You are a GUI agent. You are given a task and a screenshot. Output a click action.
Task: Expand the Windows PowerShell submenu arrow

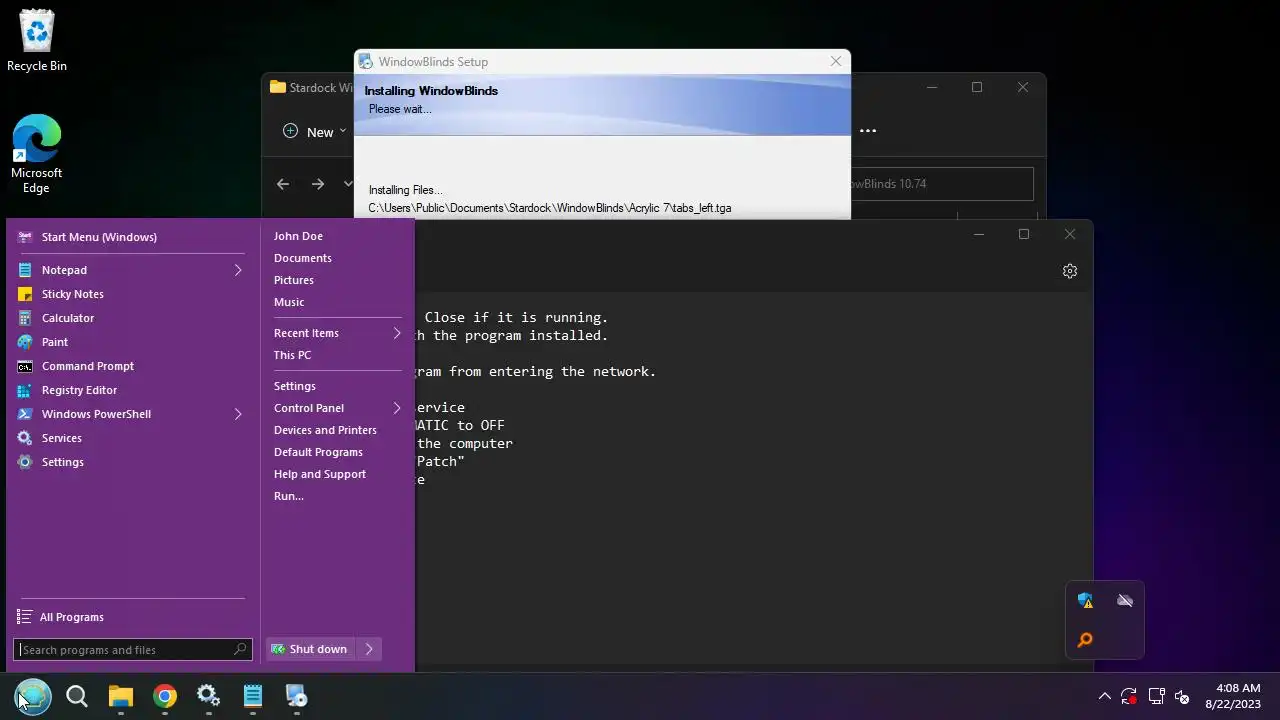(238, 414)
